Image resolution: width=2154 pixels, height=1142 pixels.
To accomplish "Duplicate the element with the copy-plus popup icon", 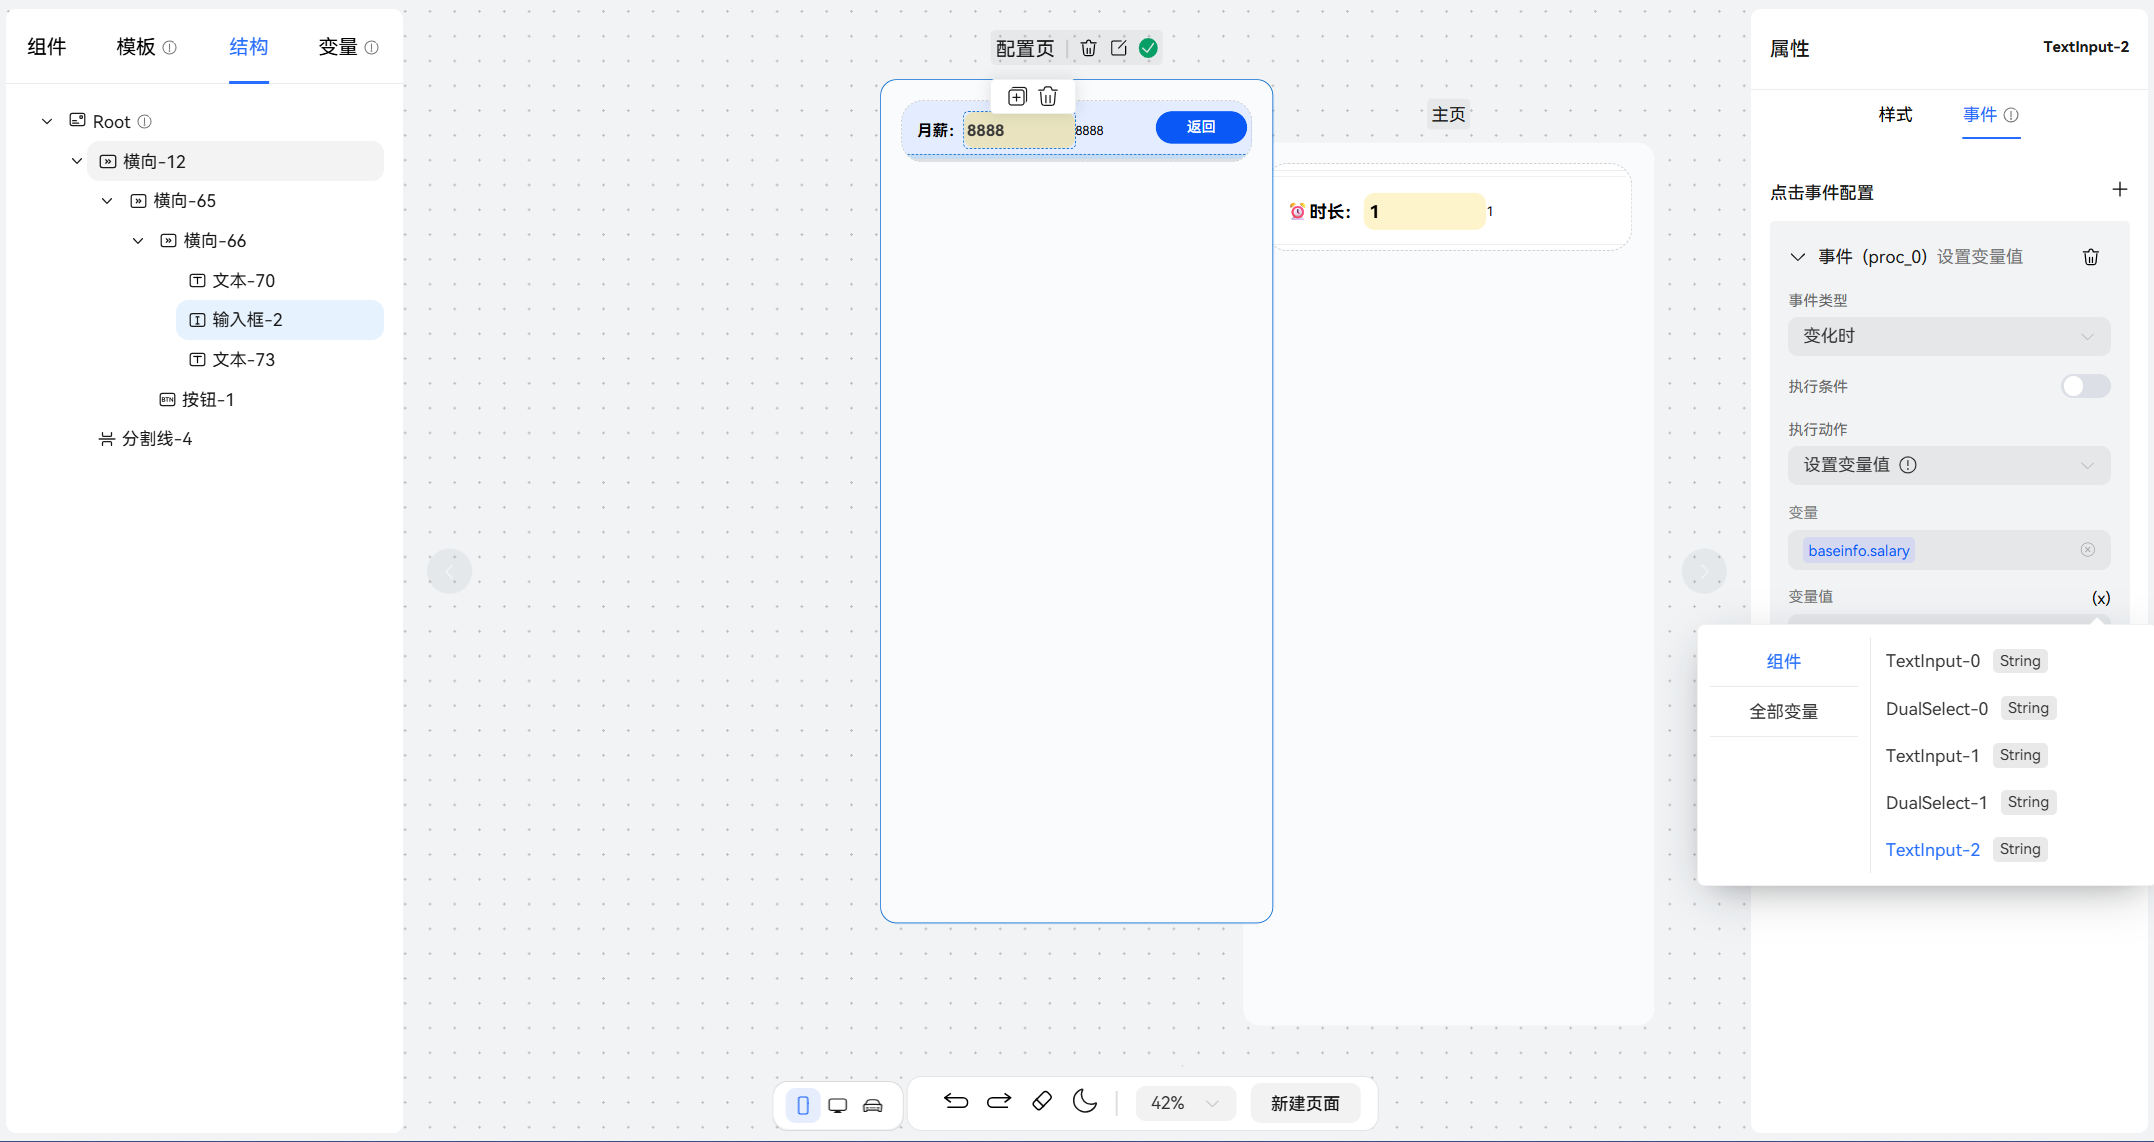I will click(1017, 96).
